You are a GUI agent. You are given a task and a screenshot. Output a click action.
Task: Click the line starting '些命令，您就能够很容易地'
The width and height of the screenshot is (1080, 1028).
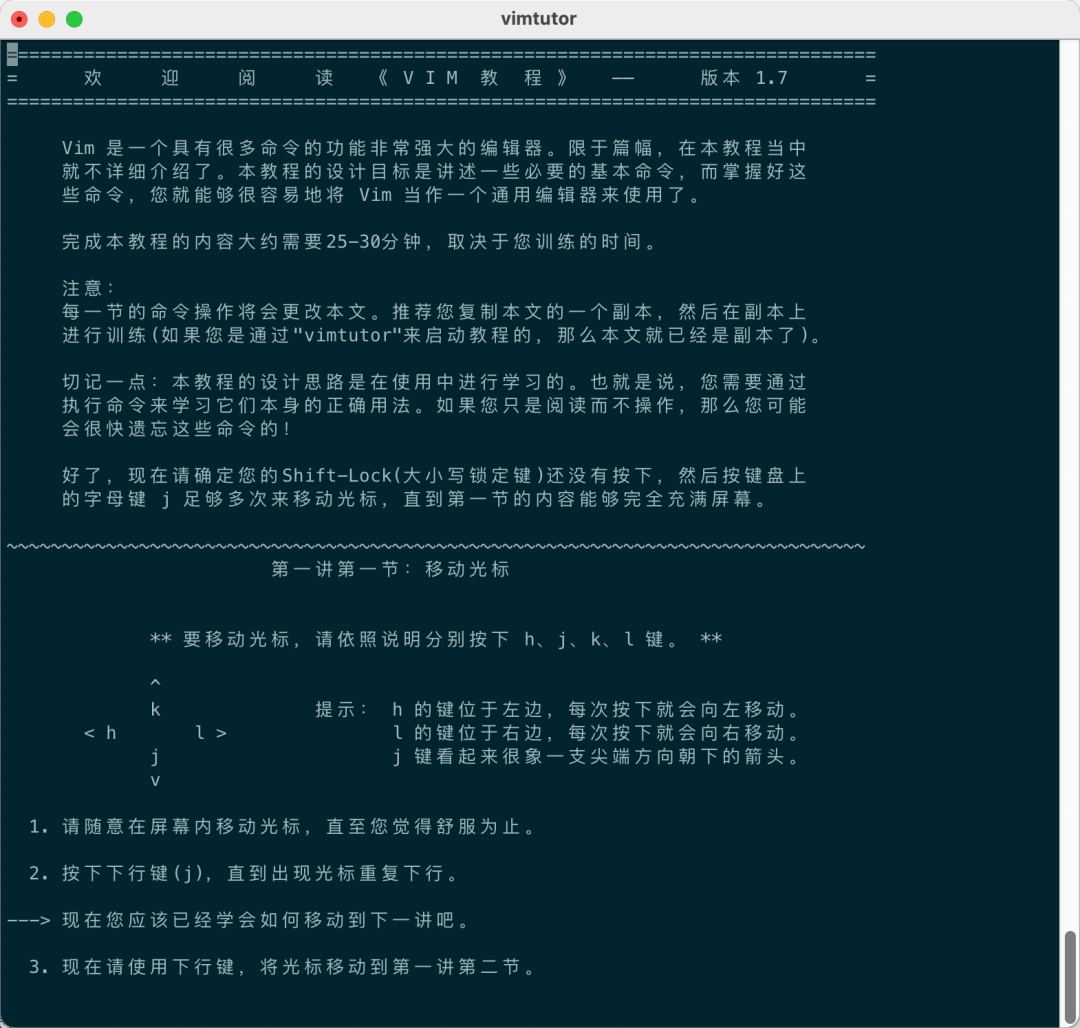381,195
